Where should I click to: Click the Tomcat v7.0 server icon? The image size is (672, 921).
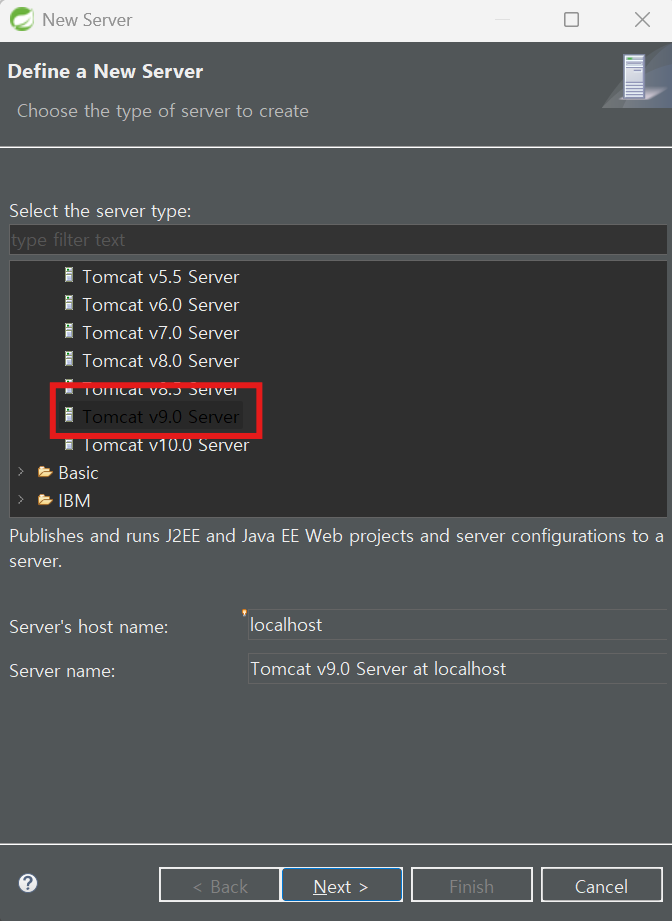pyautogui.click(x=69, y=331)
